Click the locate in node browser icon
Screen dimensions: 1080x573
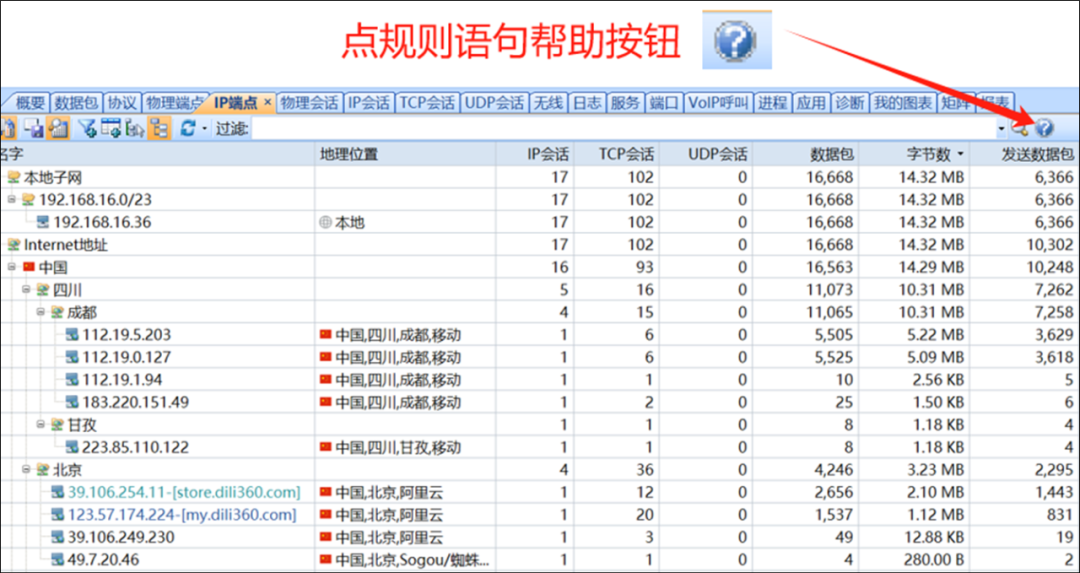pos(134,128)
